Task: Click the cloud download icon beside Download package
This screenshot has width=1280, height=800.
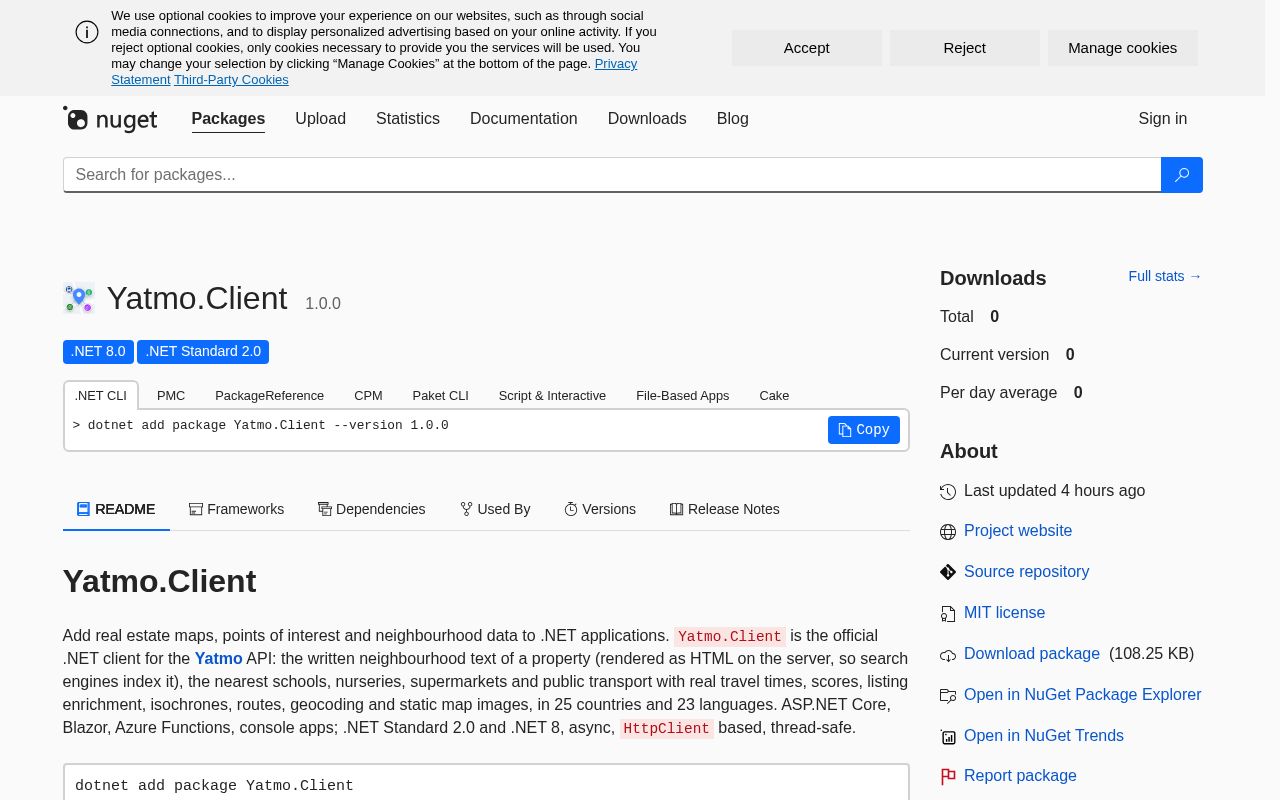Action: pos(948,655)
